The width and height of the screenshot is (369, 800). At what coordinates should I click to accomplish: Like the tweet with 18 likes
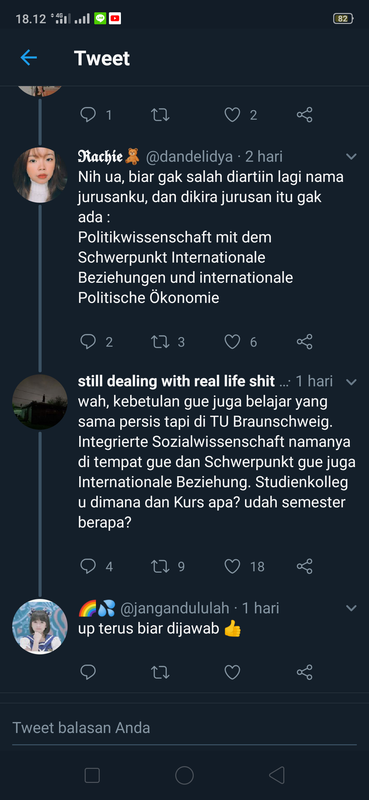point(232,566)
